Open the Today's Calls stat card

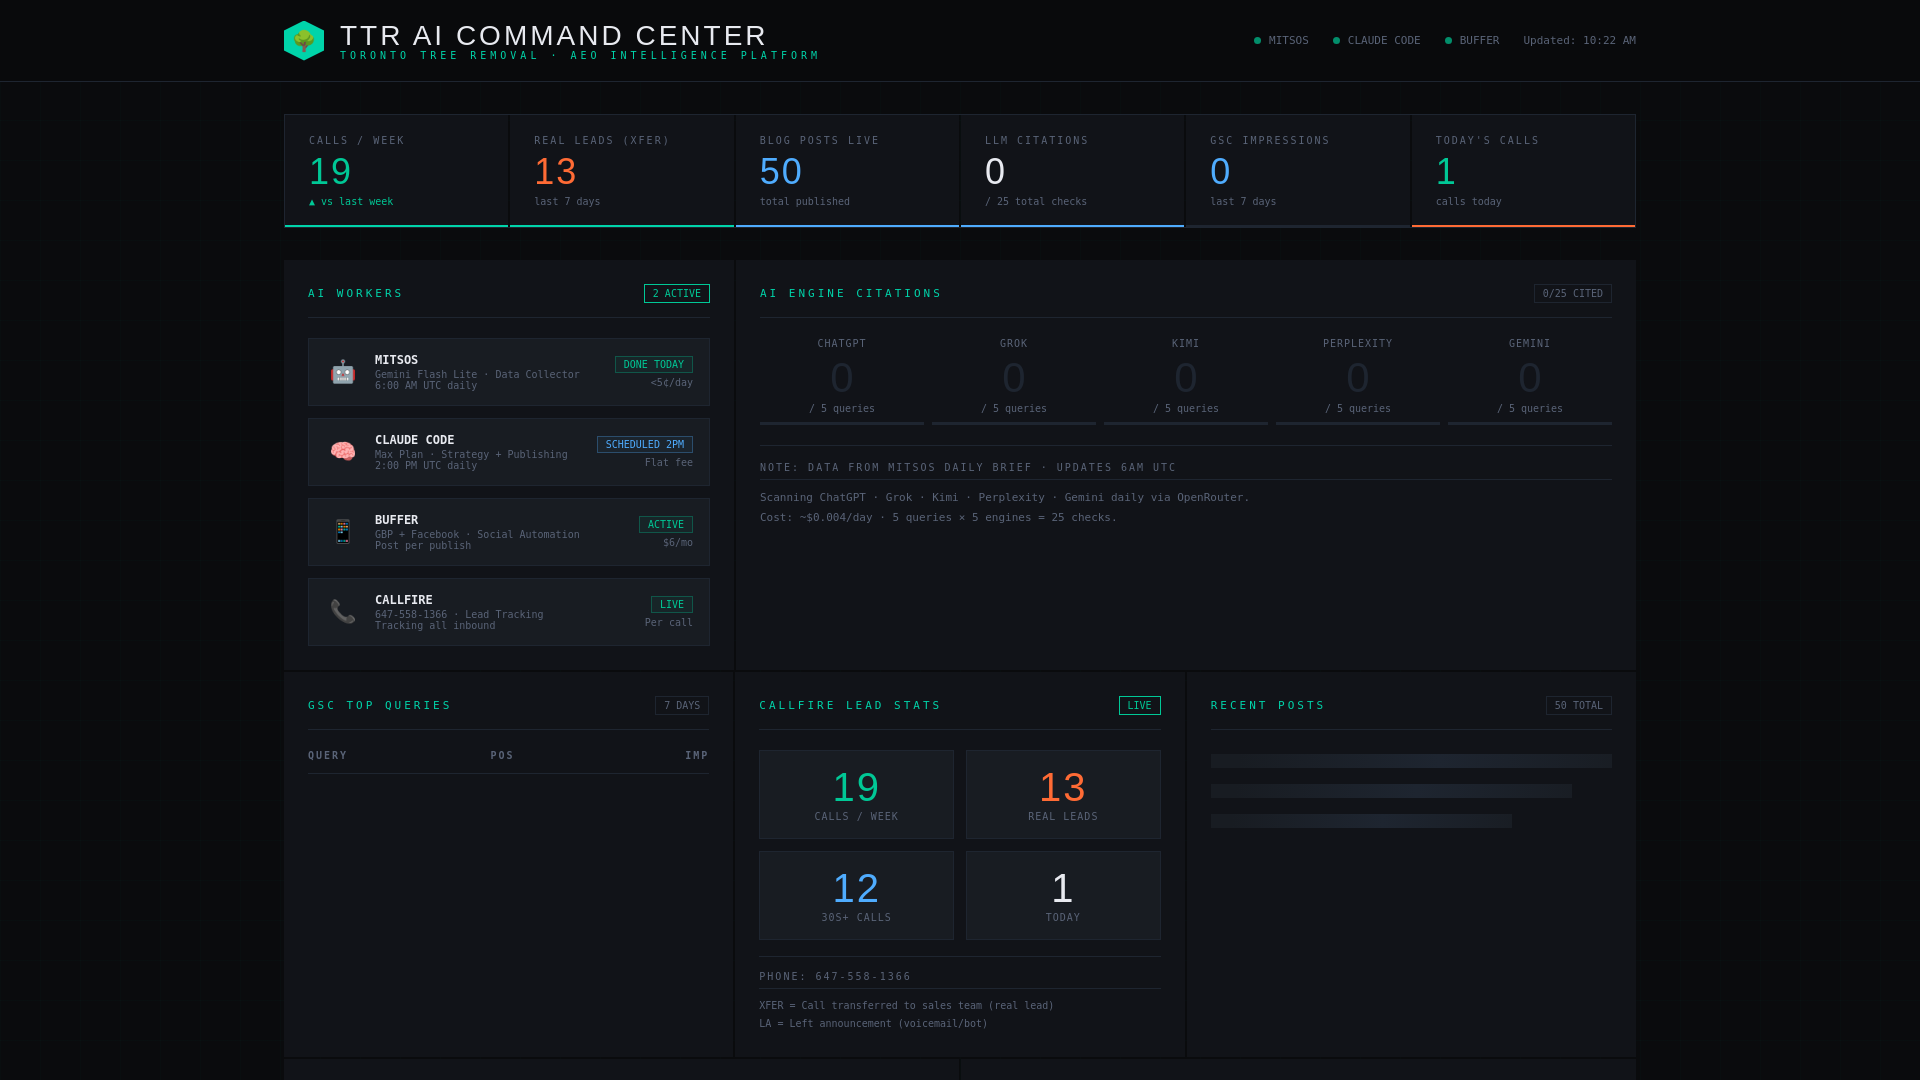[x=1524, y=171]
